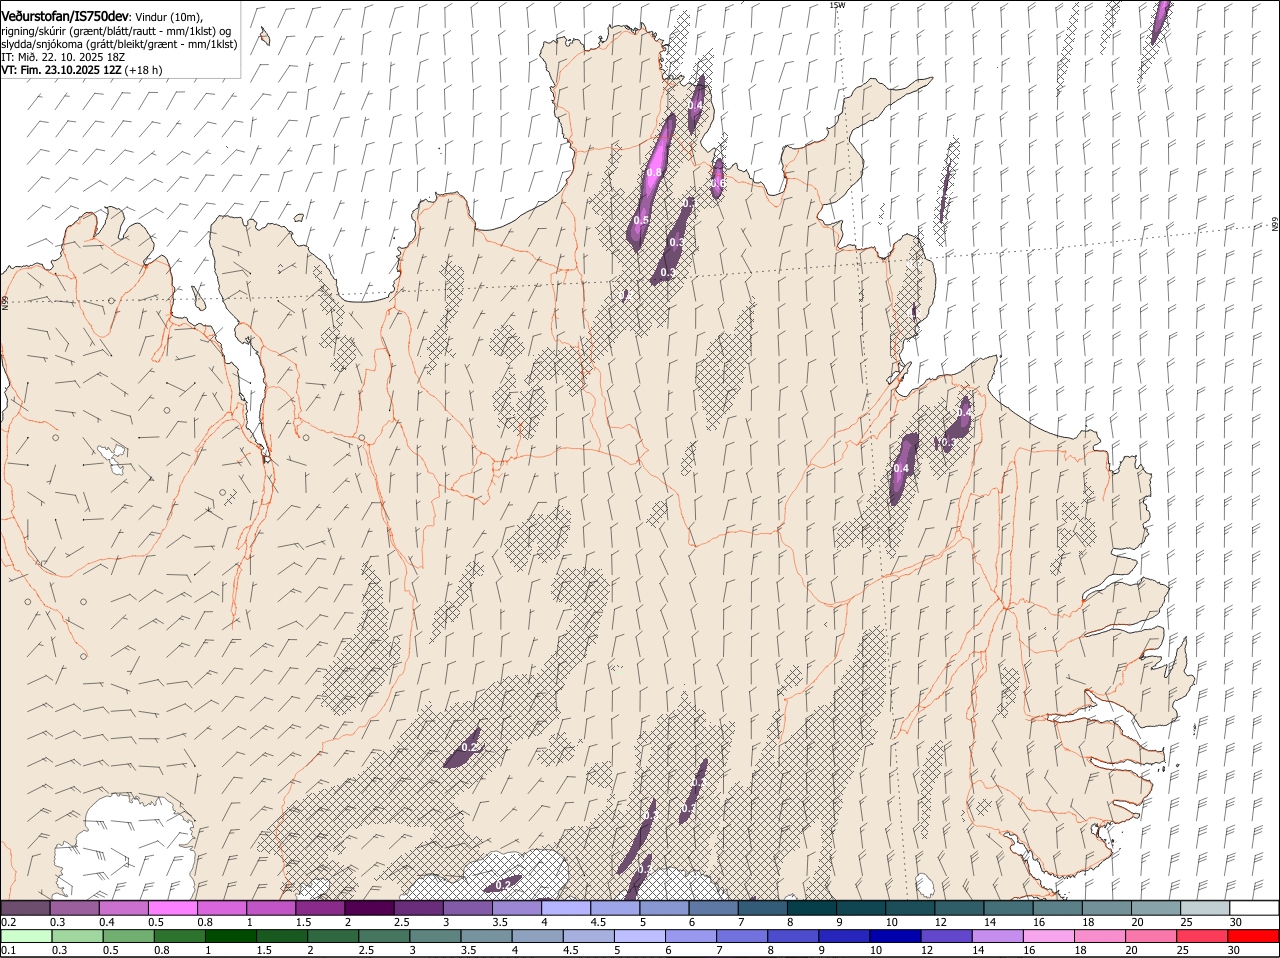Choose darkest purple upper swatch labeled 2
1280x958 pixels.
[x=369, y=907]
